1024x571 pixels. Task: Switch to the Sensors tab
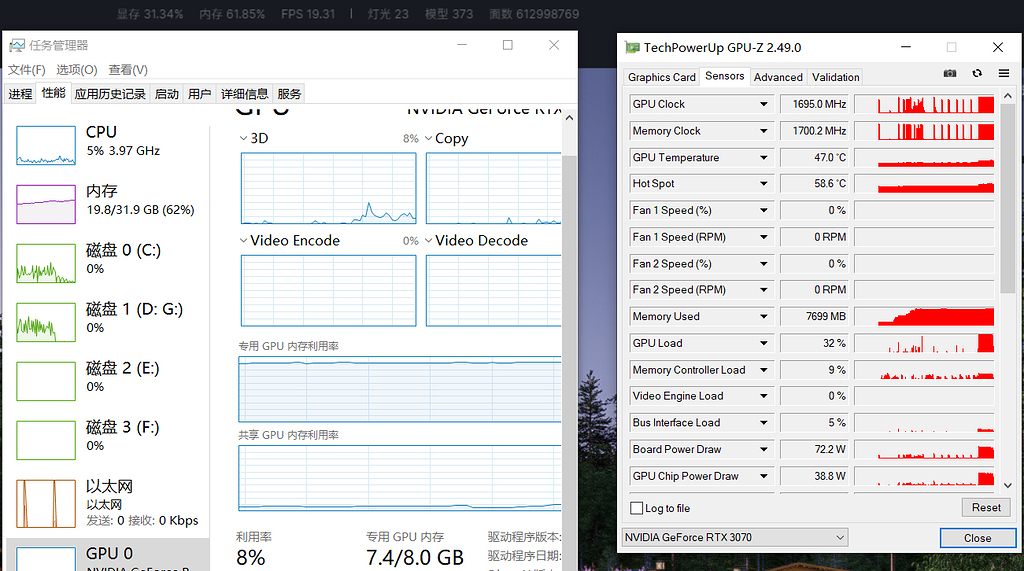point(724,76)
